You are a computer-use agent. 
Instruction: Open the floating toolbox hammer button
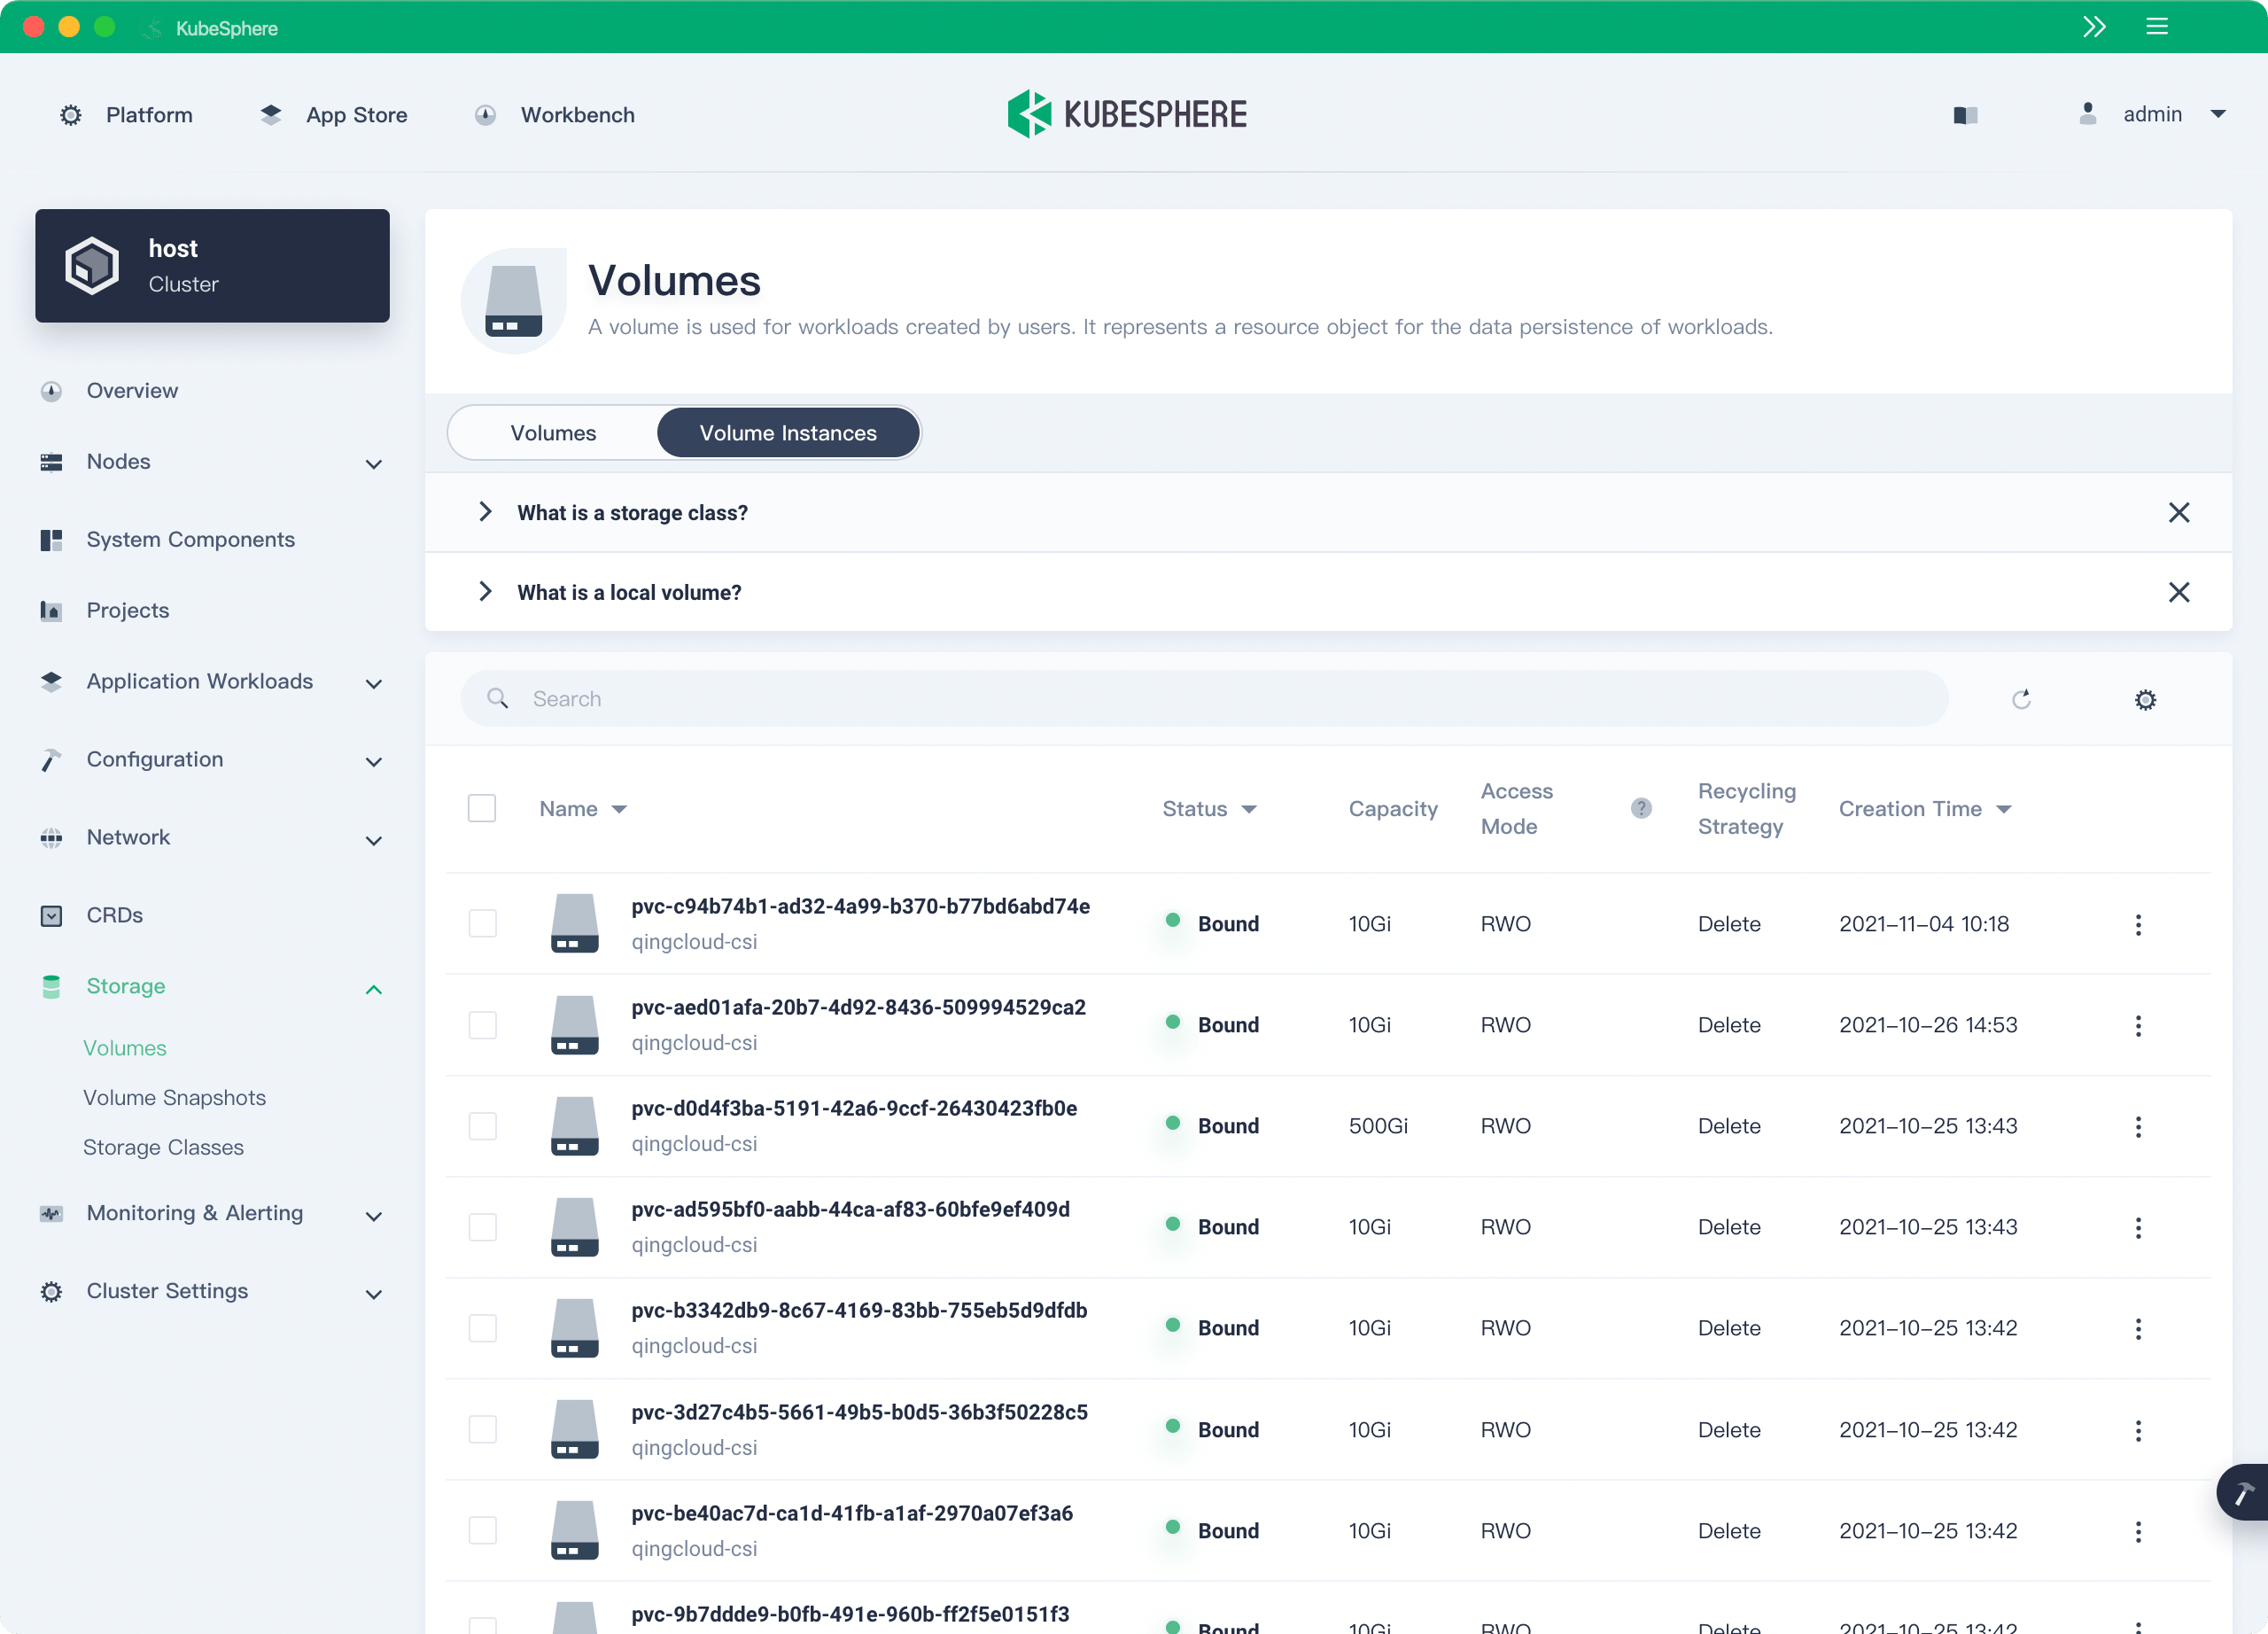pyautogui.click(x=2243, y=1493)
